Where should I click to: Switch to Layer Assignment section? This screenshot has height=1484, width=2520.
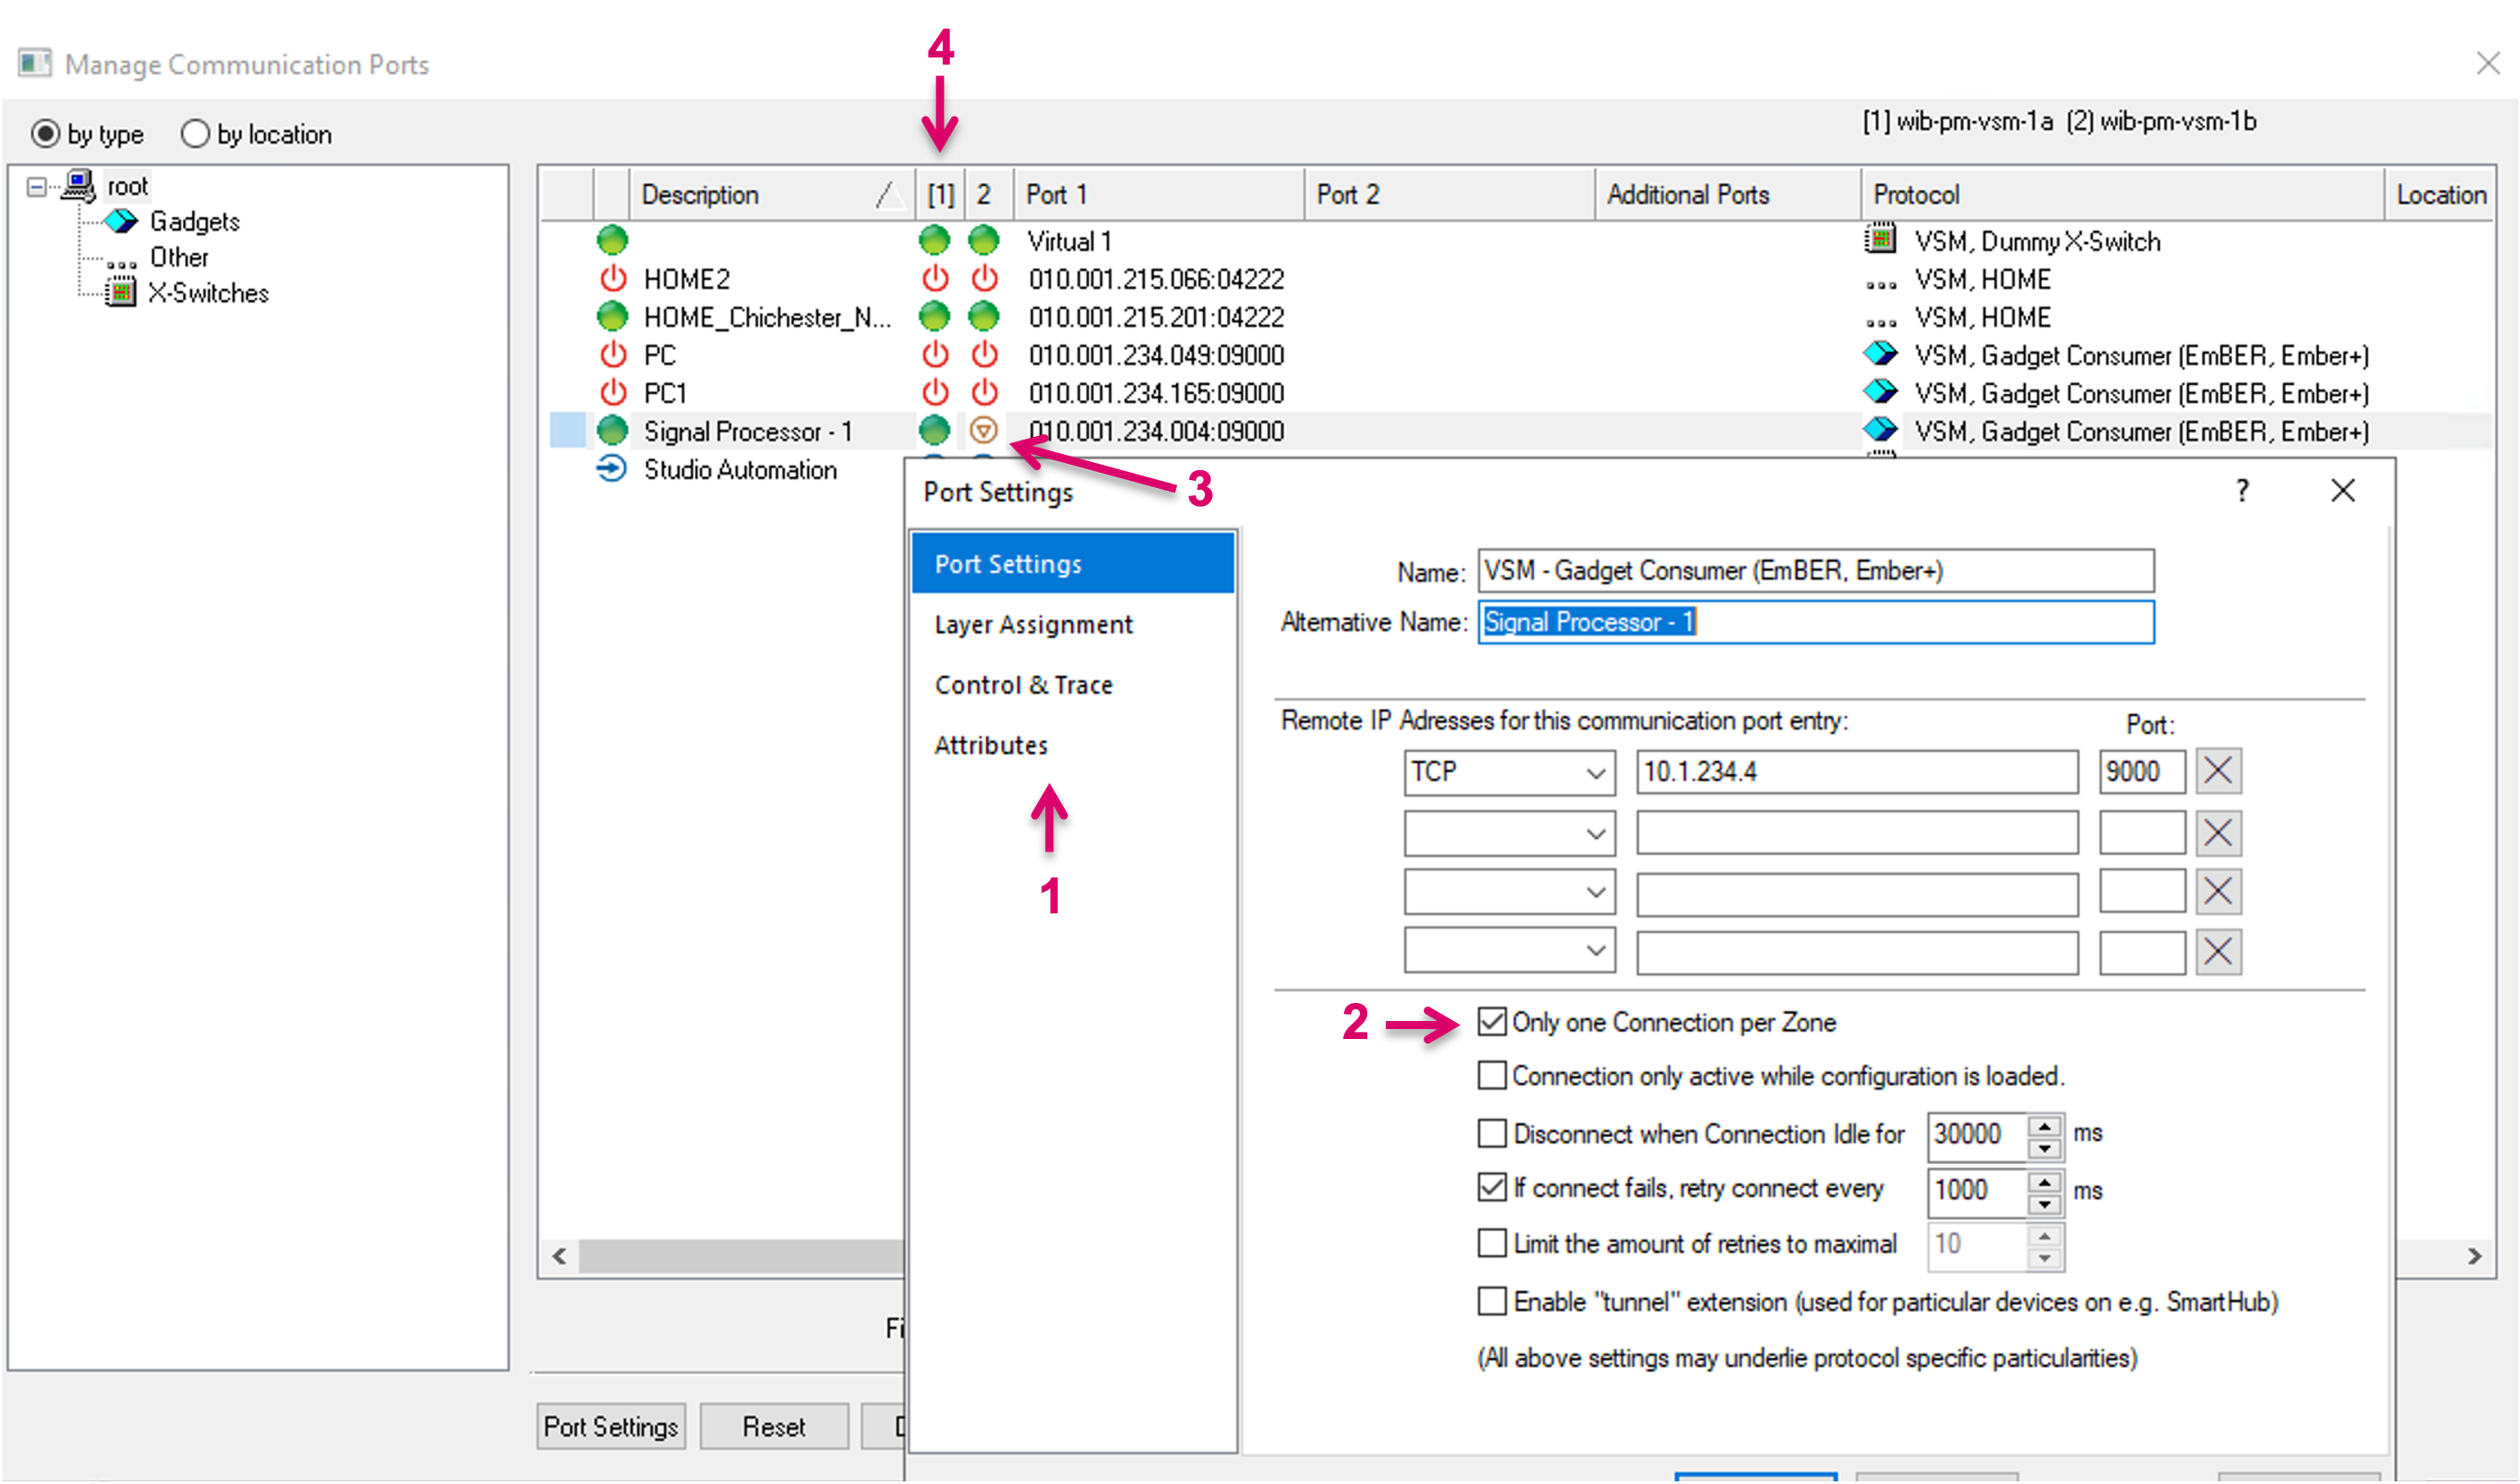[1033, 625]
